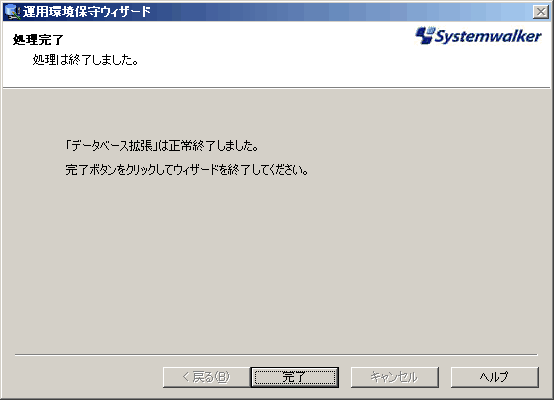This screenshot has height=400, width=554.
Task: Click the separator line above the buttons
Action: (276, 354)
